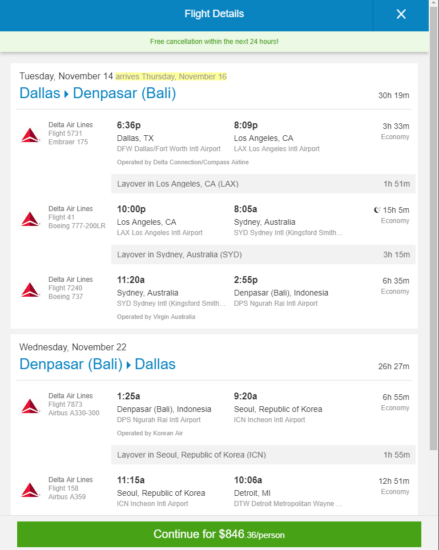Click arrow between Dallas and Denpasar heading
Screen dimensions: 439x550
coord(66,94)
